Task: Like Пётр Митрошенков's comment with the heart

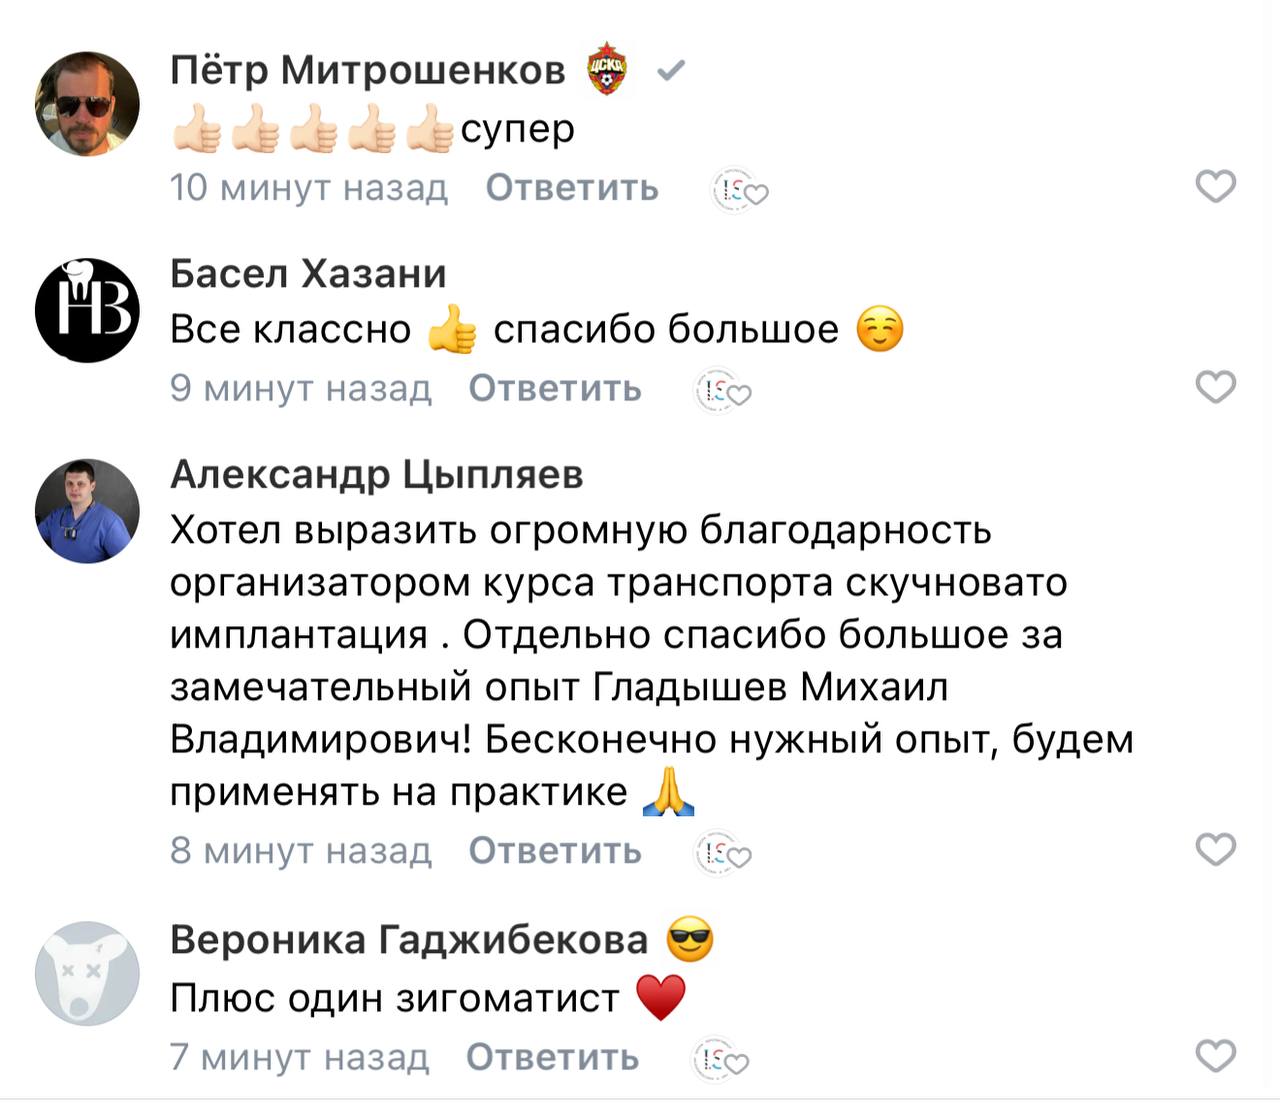Action: pos(1215,186)
